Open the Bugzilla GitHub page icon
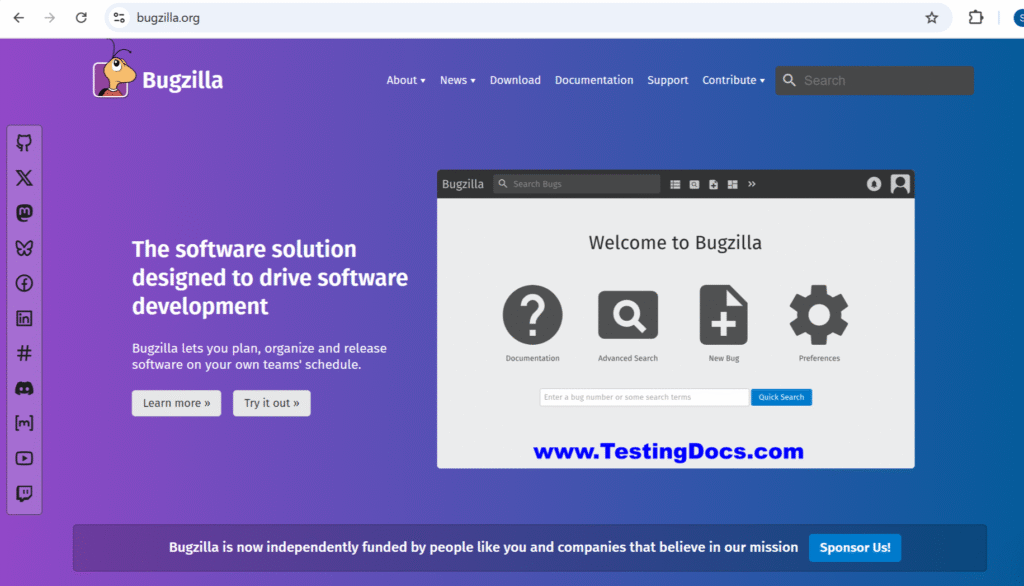This screenshot has height=586, width=1024. click(x=24, y=142)
